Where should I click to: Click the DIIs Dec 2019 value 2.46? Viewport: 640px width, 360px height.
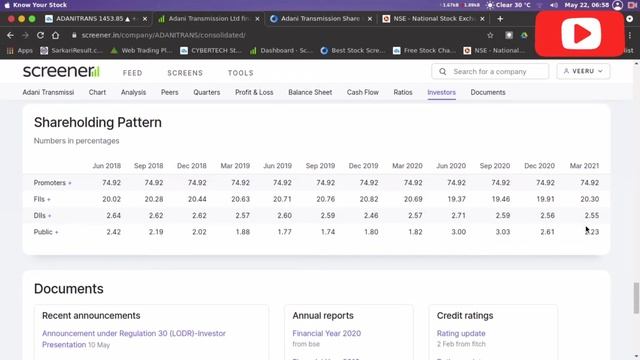371,216
